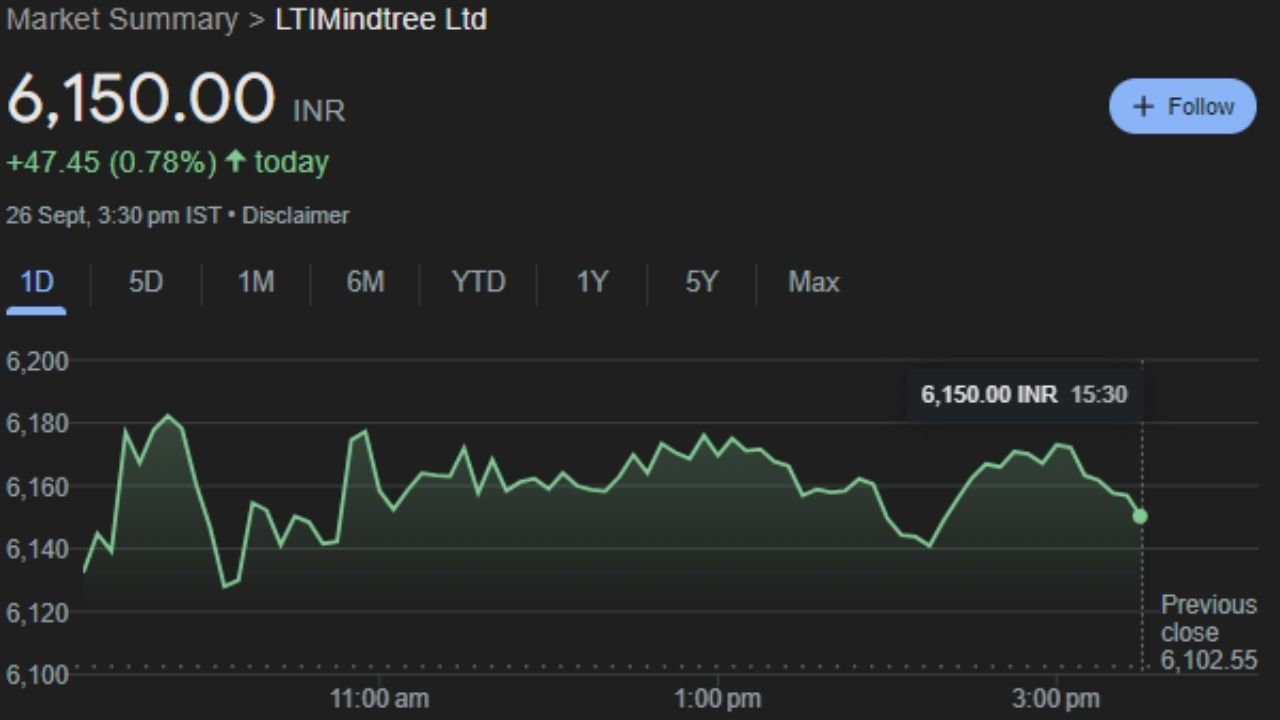Click the 6,180 y-axis label
The image size is (1280, 720).
[37, 424]
